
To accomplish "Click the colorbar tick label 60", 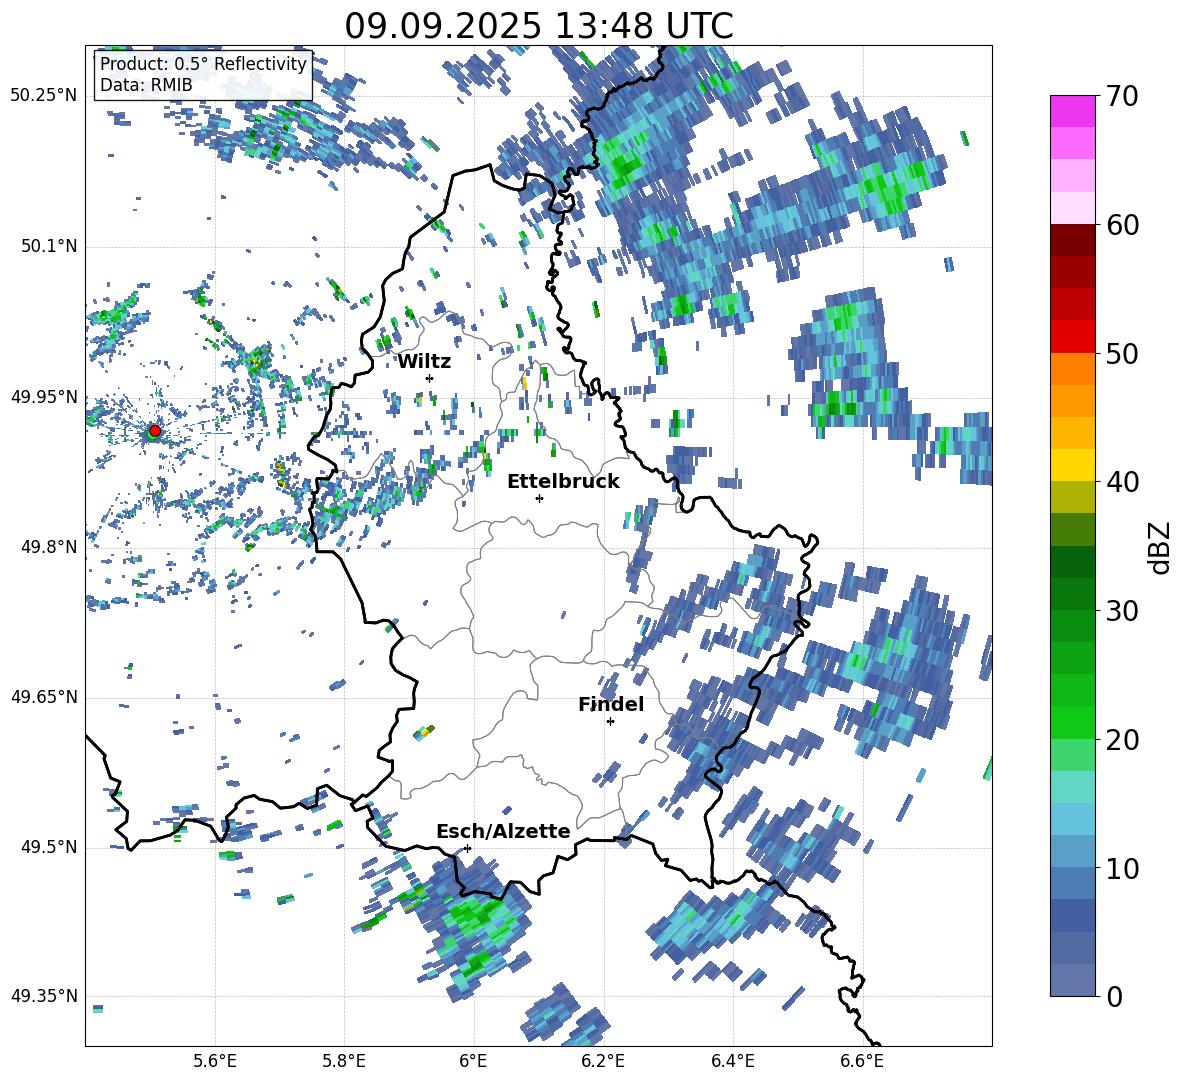I will click(x=1121, y=225).
